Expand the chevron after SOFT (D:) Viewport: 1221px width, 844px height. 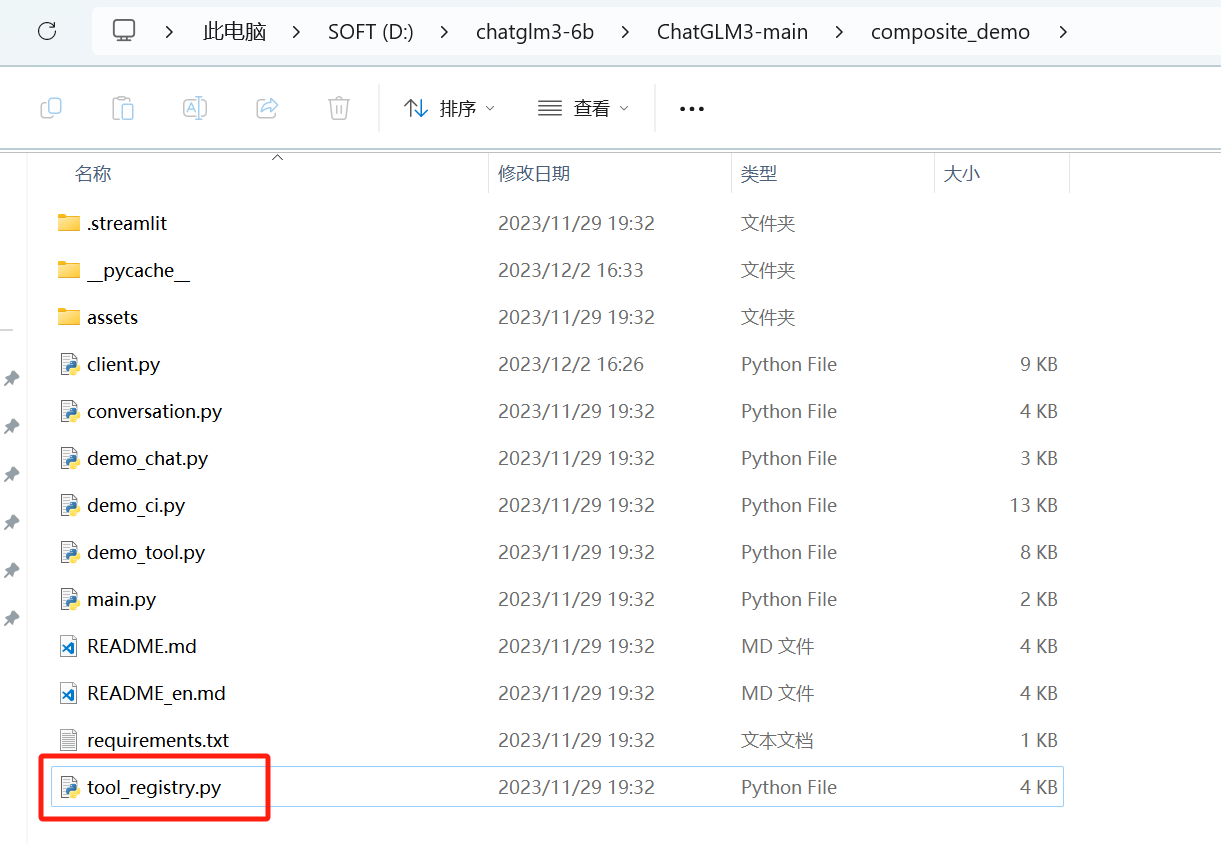coord(444,32)
